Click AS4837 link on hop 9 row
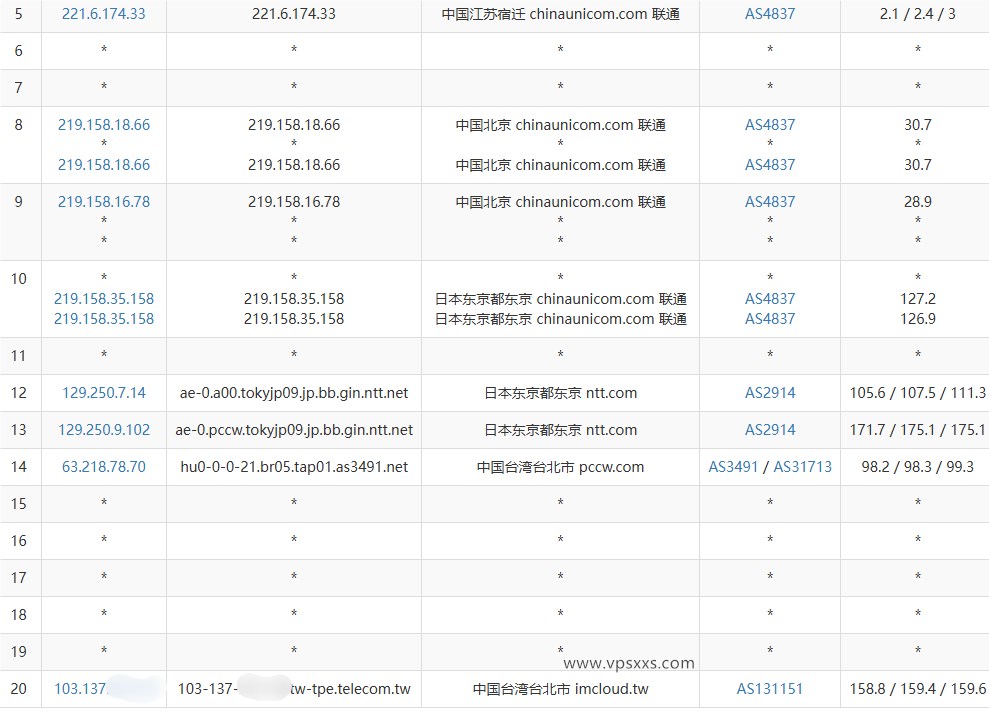 click(769, 201)
